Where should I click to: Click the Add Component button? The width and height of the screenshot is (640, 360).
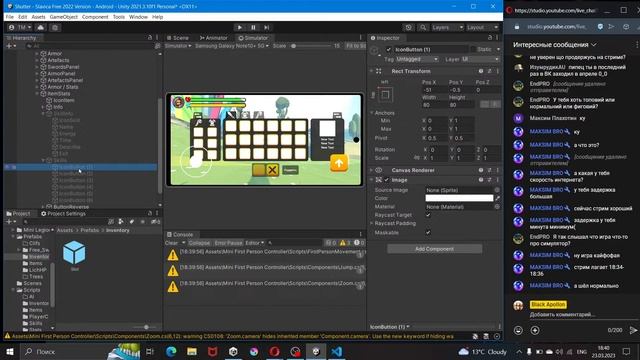(434, 249)
